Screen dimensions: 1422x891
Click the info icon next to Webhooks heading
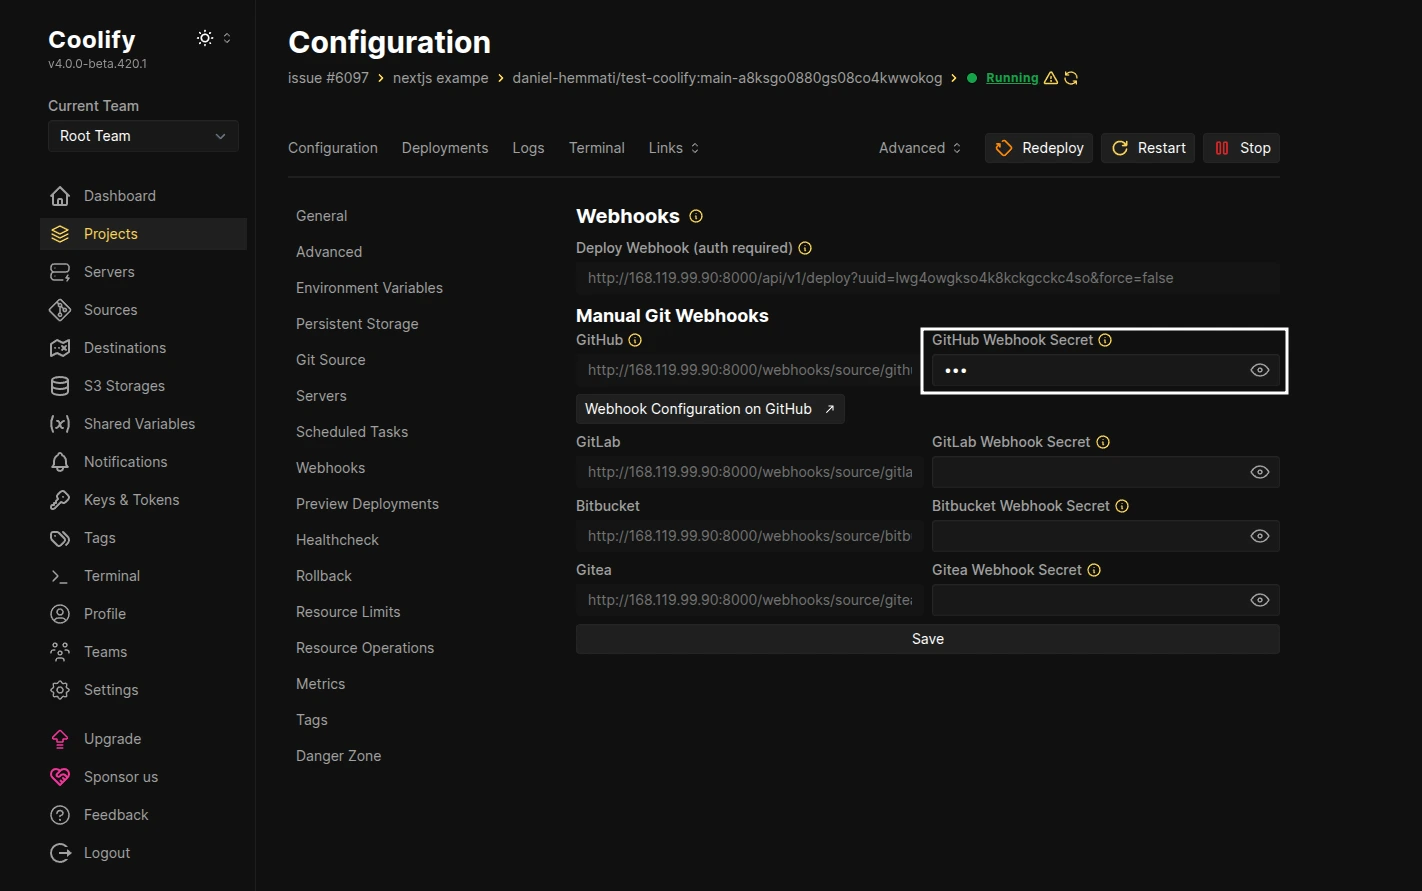695,216
